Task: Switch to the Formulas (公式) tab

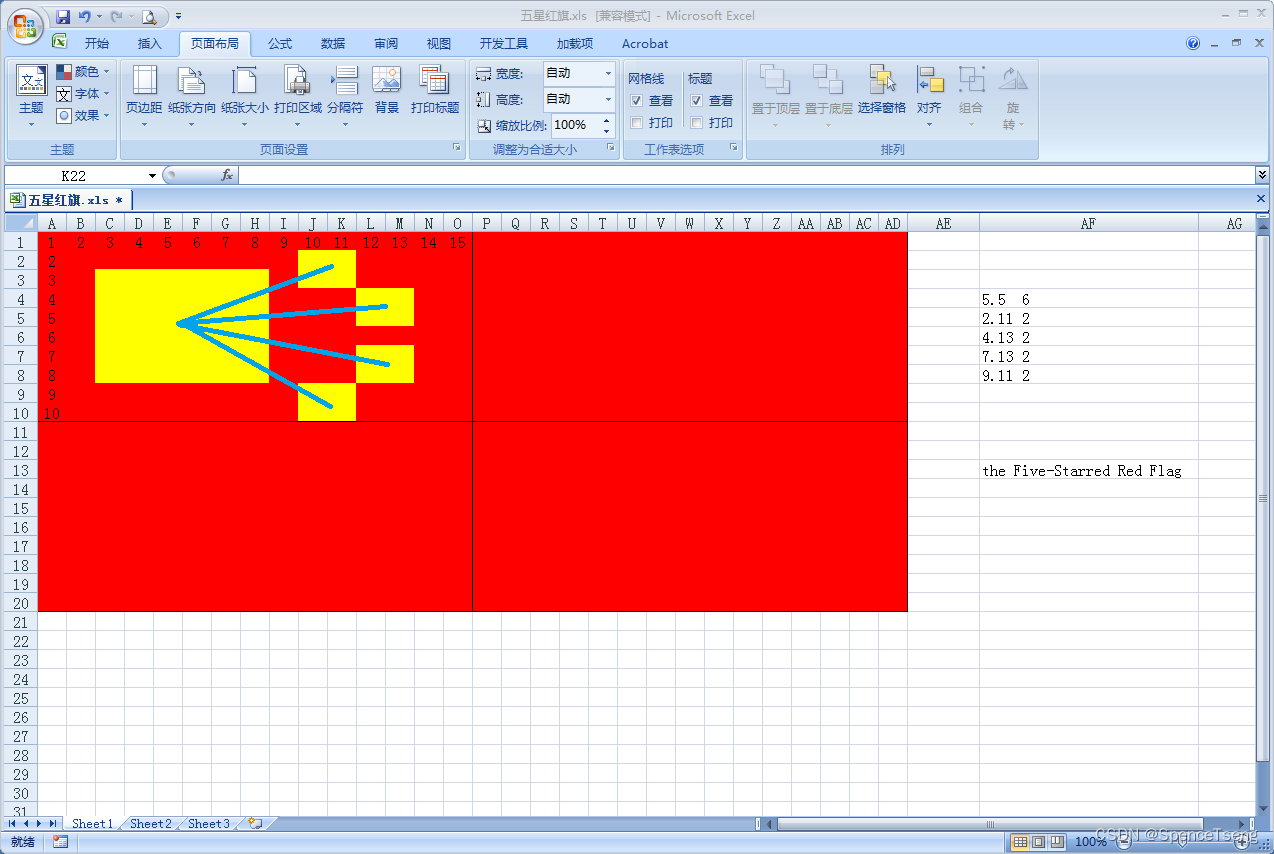Action: [280, 44]
